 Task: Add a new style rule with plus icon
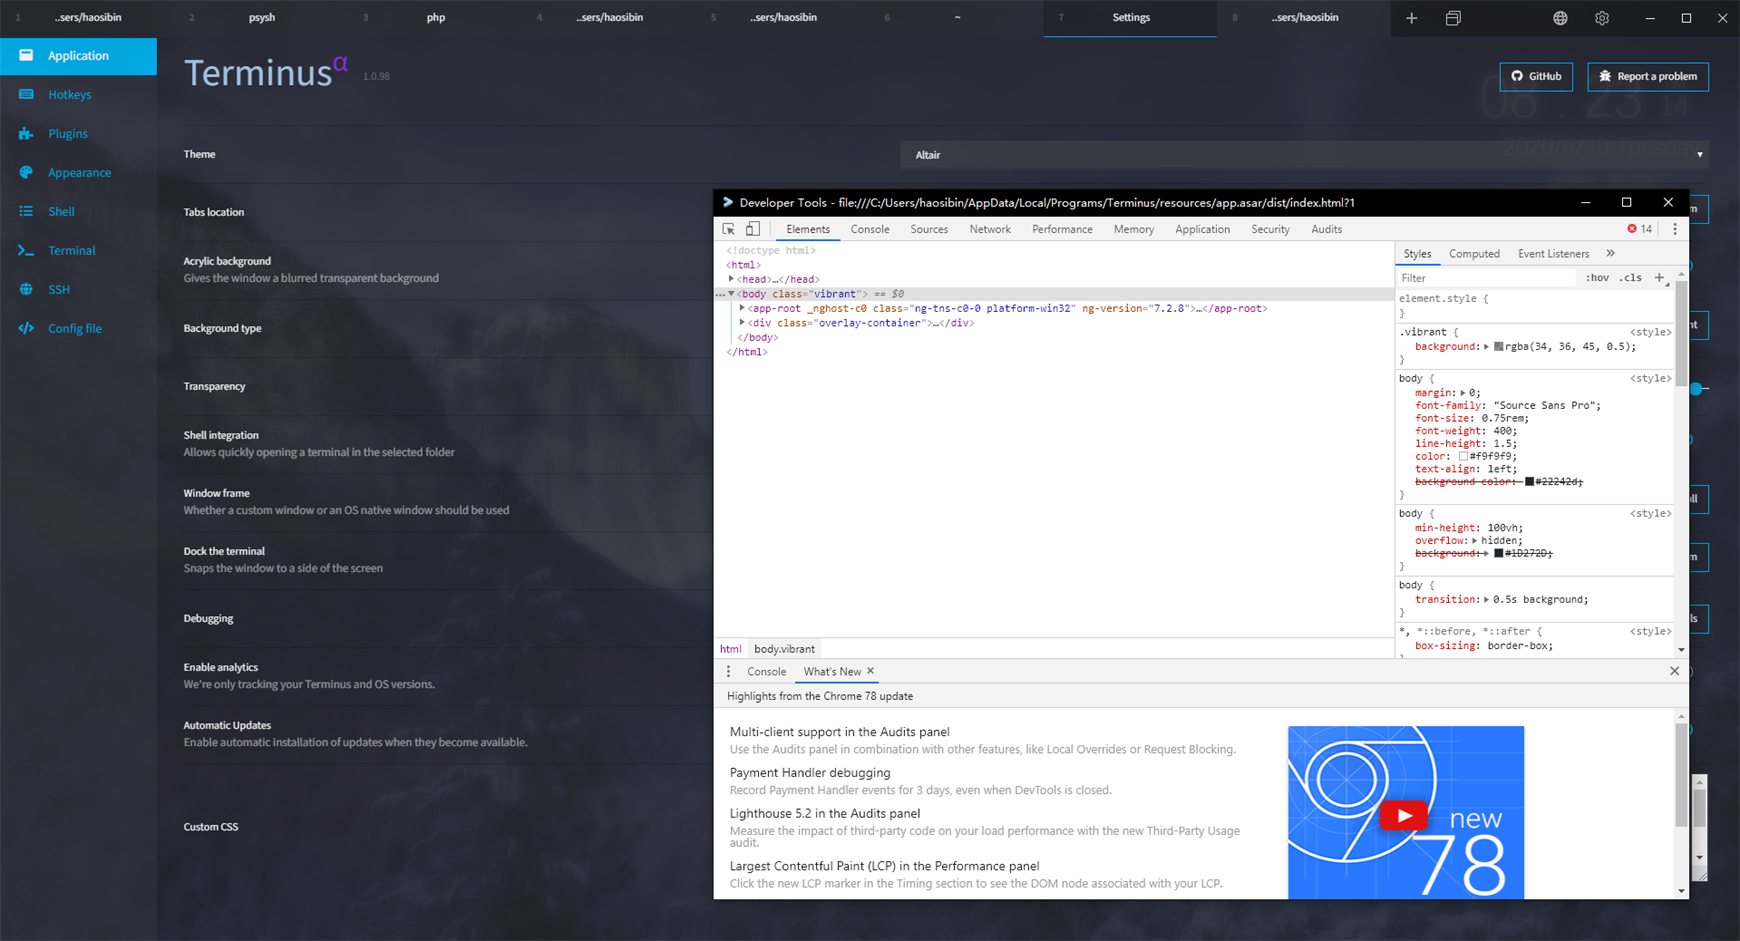click(x=1659, y=278)
